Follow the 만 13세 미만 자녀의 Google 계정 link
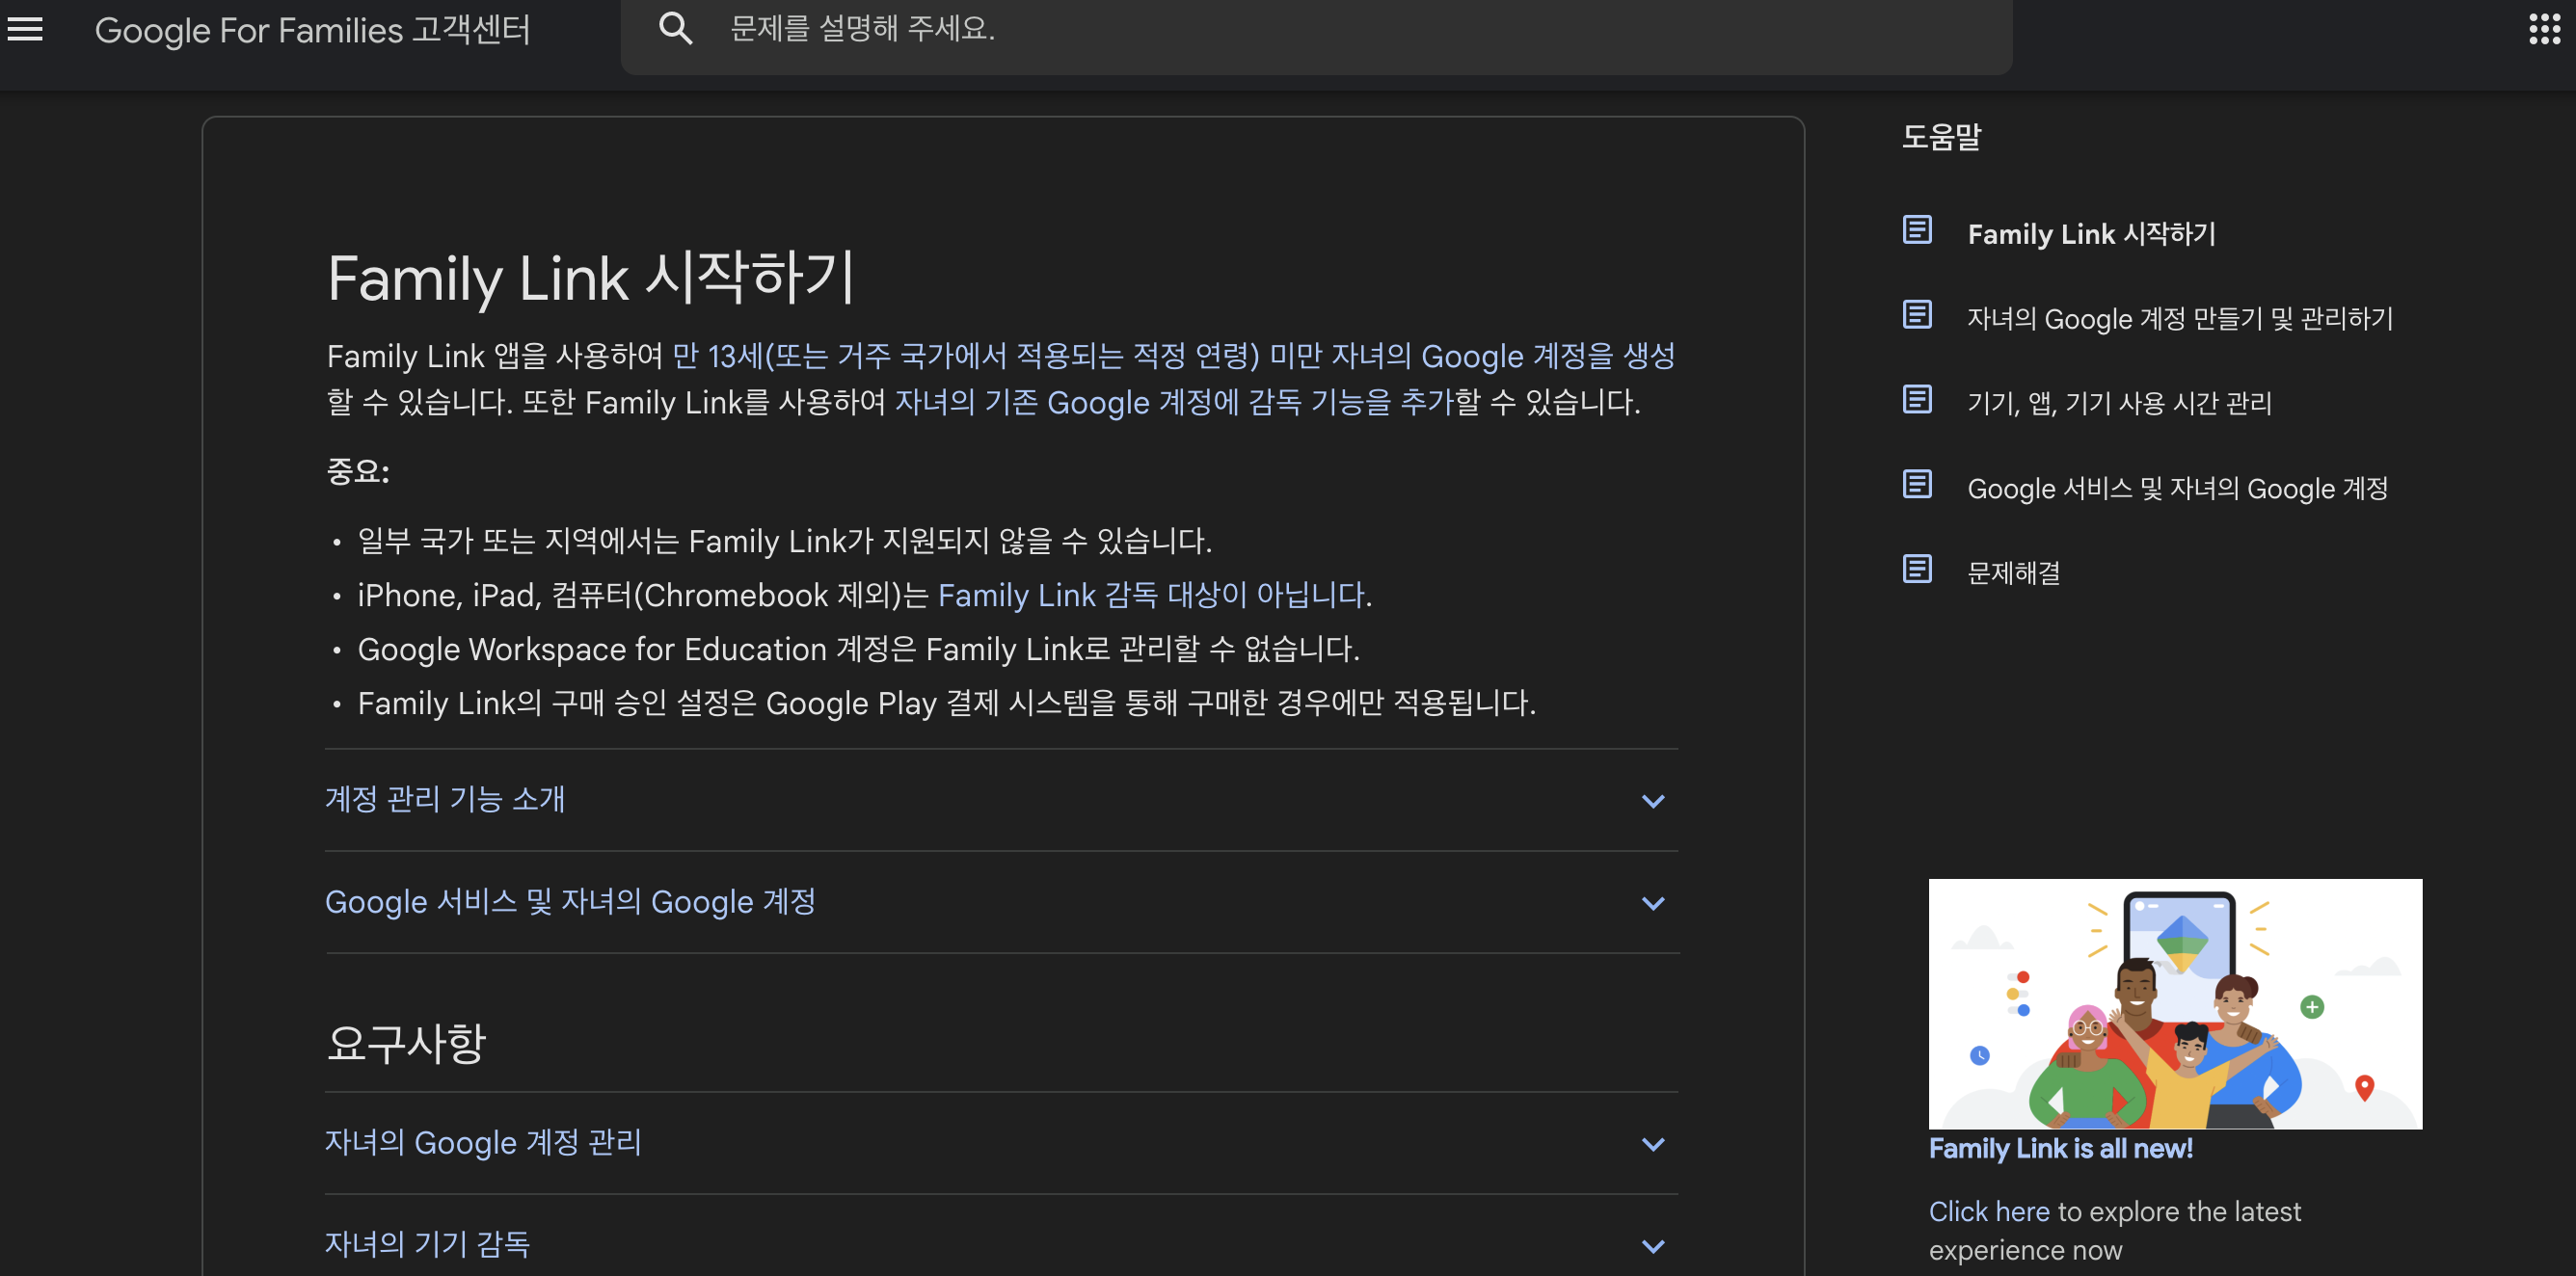Image resolution: width=2576 pixels, height=1276 pixels. coord(1172,356)
